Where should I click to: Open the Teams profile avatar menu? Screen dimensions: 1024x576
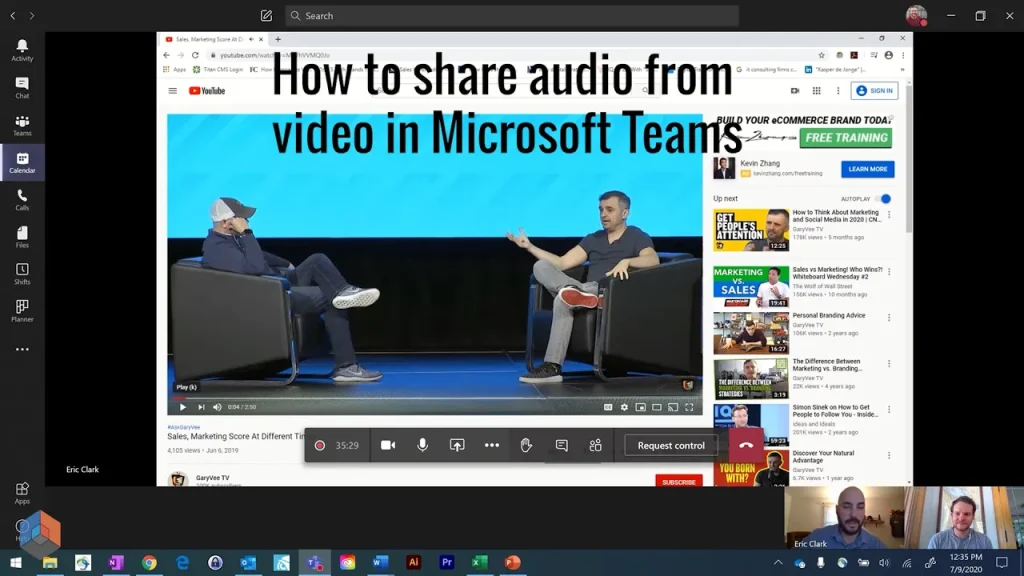click(x=916, y=16)
